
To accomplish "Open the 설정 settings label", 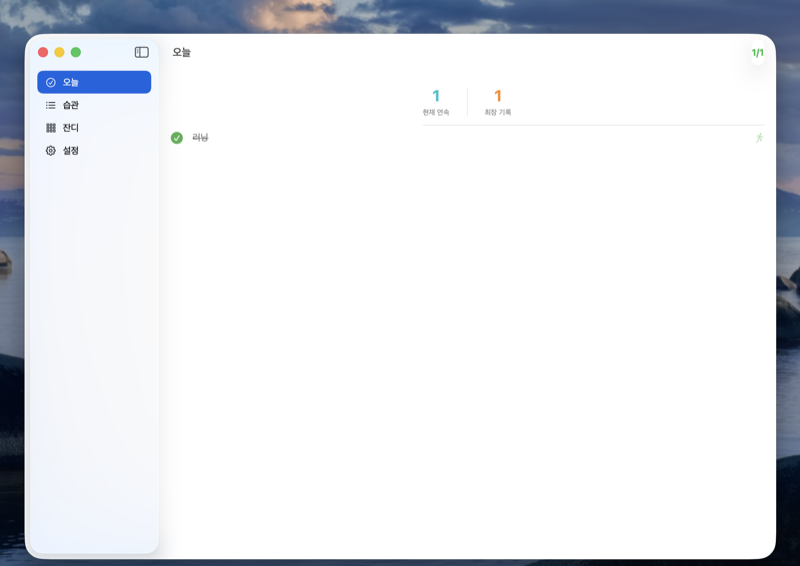I will 71,151.
